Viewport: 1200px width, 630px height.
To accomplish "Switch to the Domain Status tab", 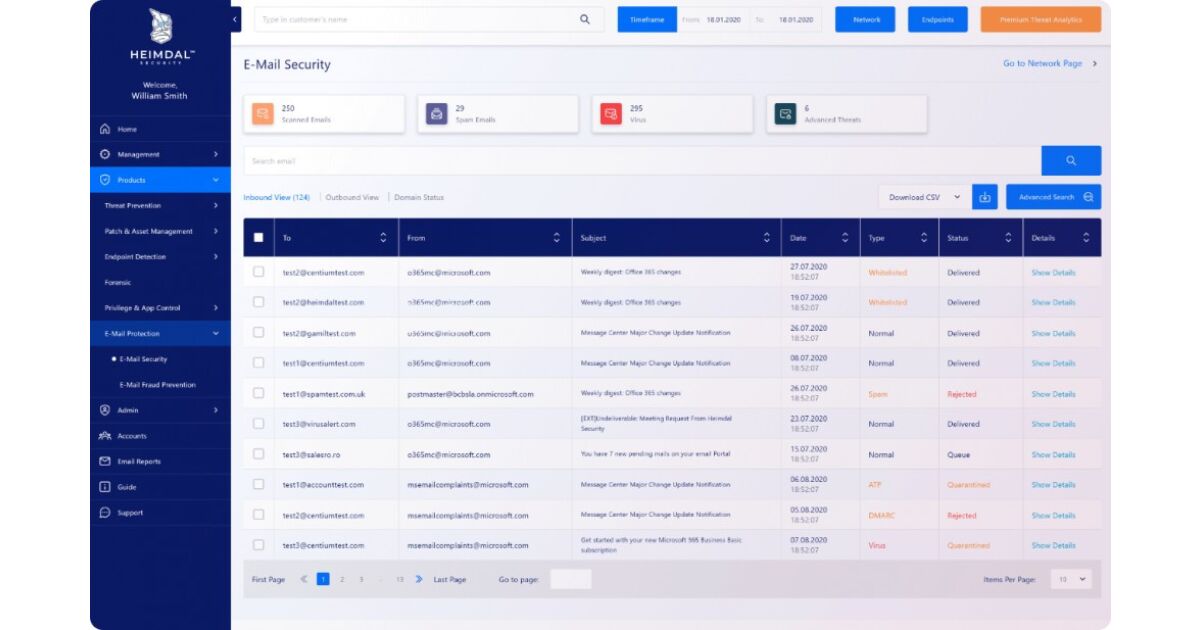I will point(419,198).
